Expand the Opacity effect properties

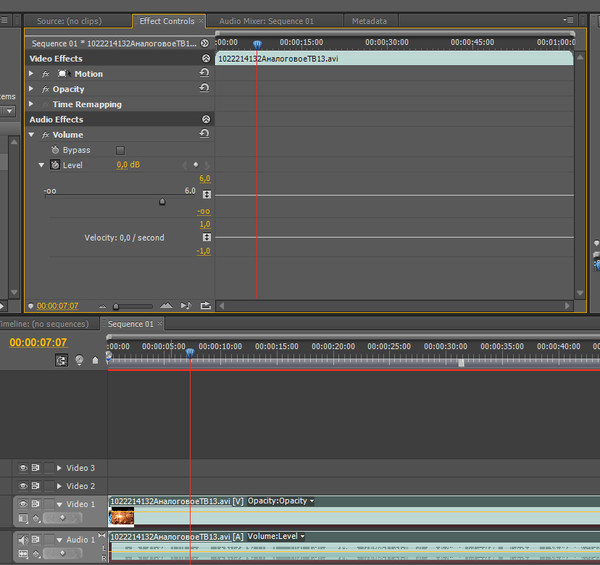[x=31, y=88]
